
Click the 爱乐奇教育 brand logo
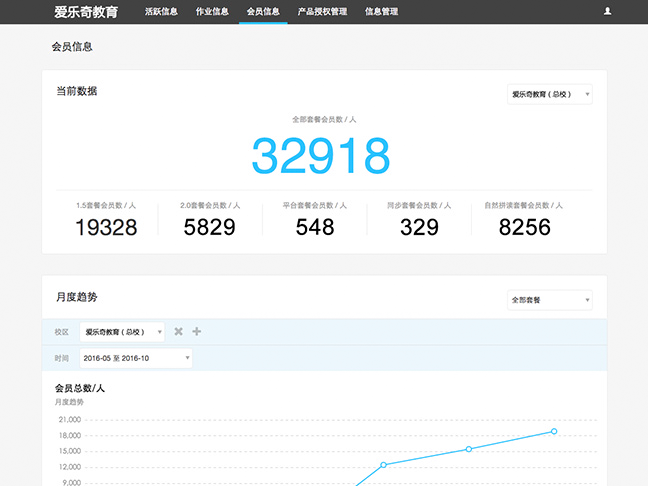85,12
